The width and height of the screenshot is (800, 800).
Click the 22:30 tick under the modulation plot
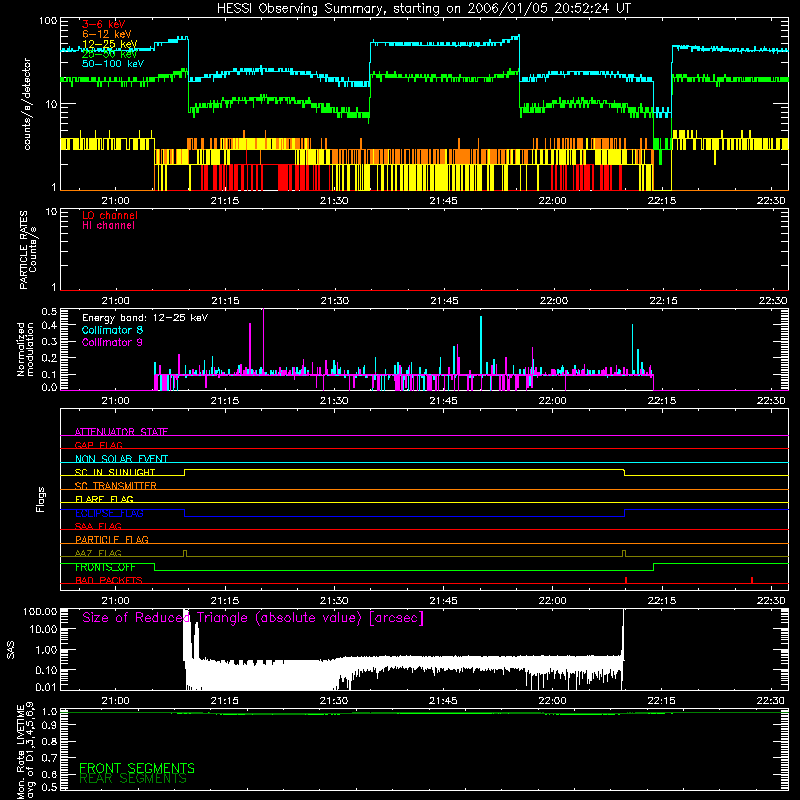(771, 401)
